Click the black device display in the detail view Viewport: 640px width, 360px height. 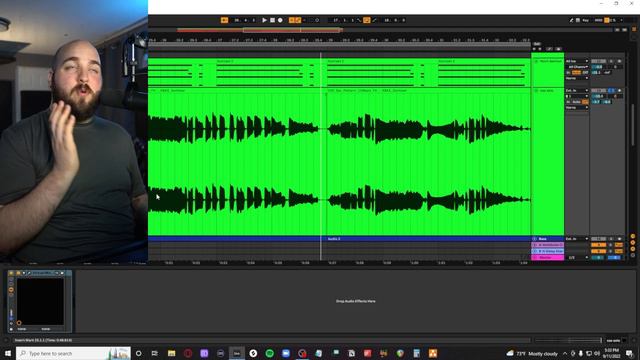click(x=40, y=302)
